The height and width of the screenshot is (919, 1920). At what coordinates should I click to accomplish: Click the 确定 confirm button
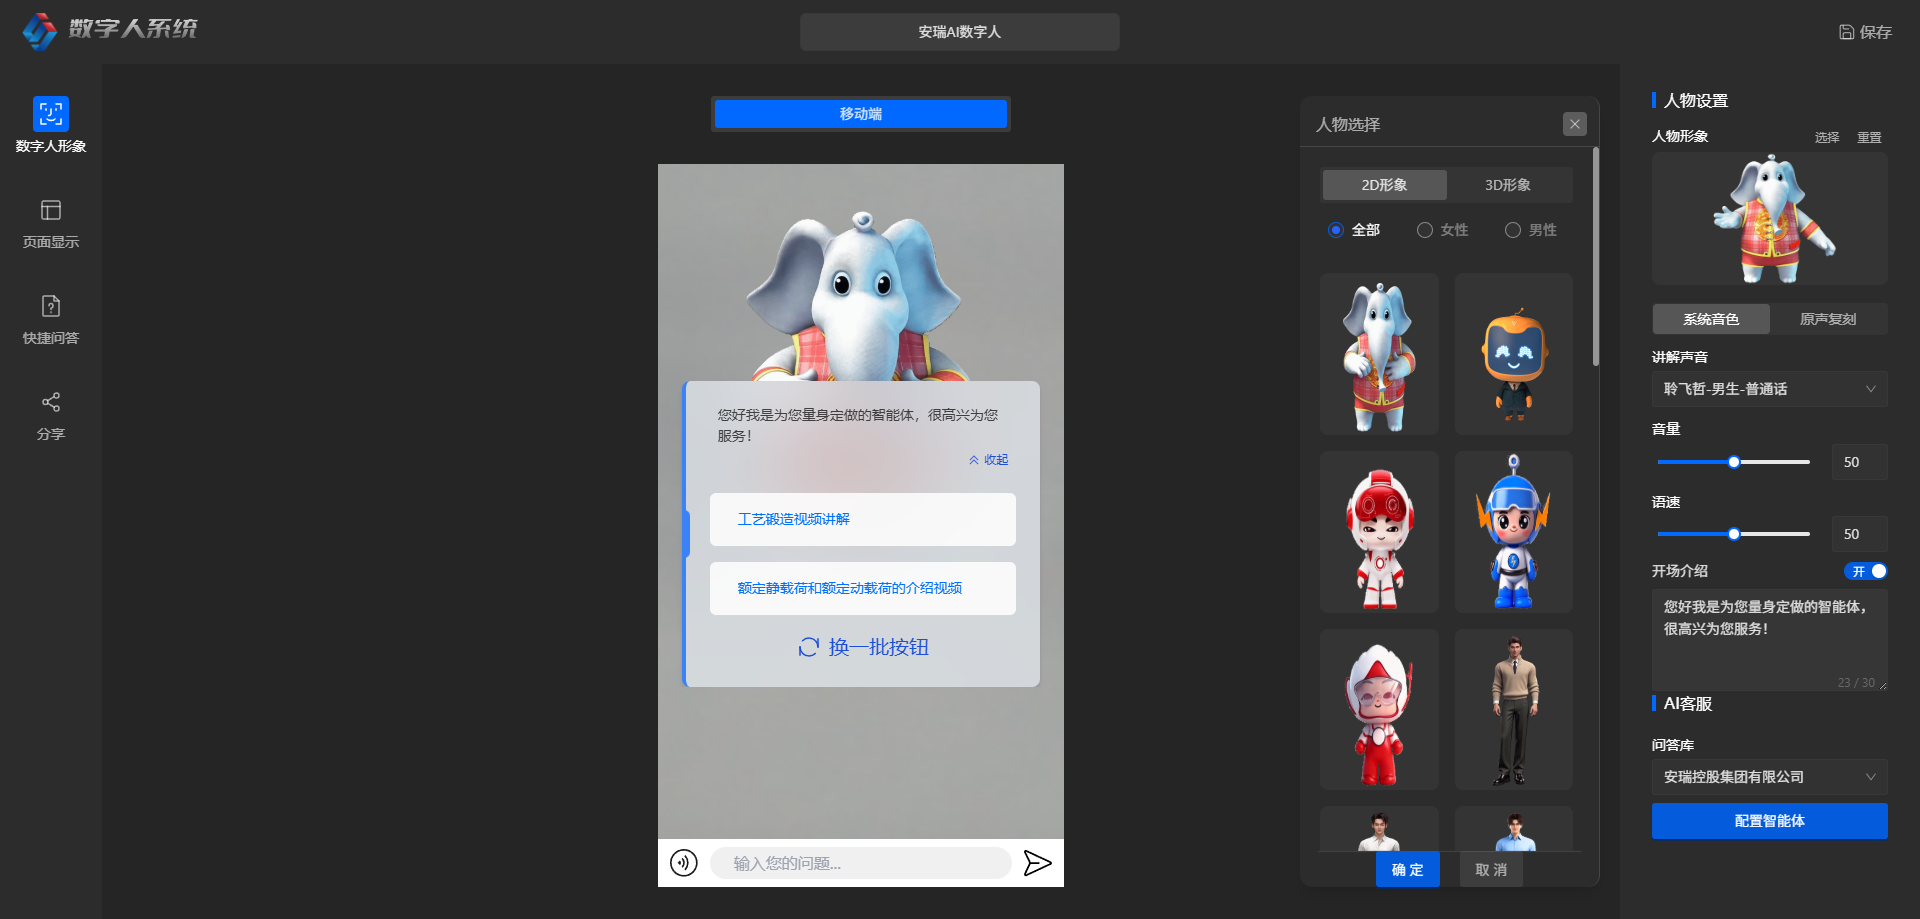(1407, 870)
